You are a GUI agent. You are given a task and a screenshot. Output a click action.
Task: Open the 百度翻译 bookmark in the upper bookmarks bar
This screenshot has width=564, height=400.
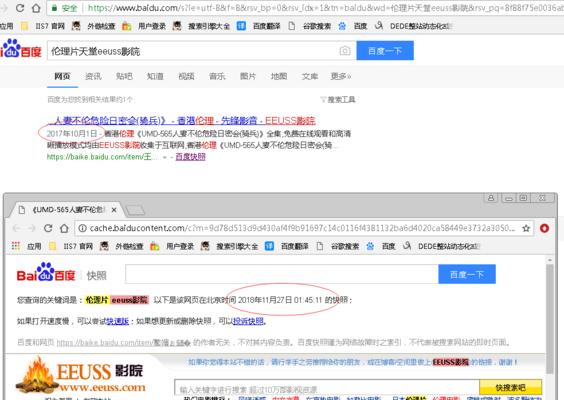[x=259, y=26]
